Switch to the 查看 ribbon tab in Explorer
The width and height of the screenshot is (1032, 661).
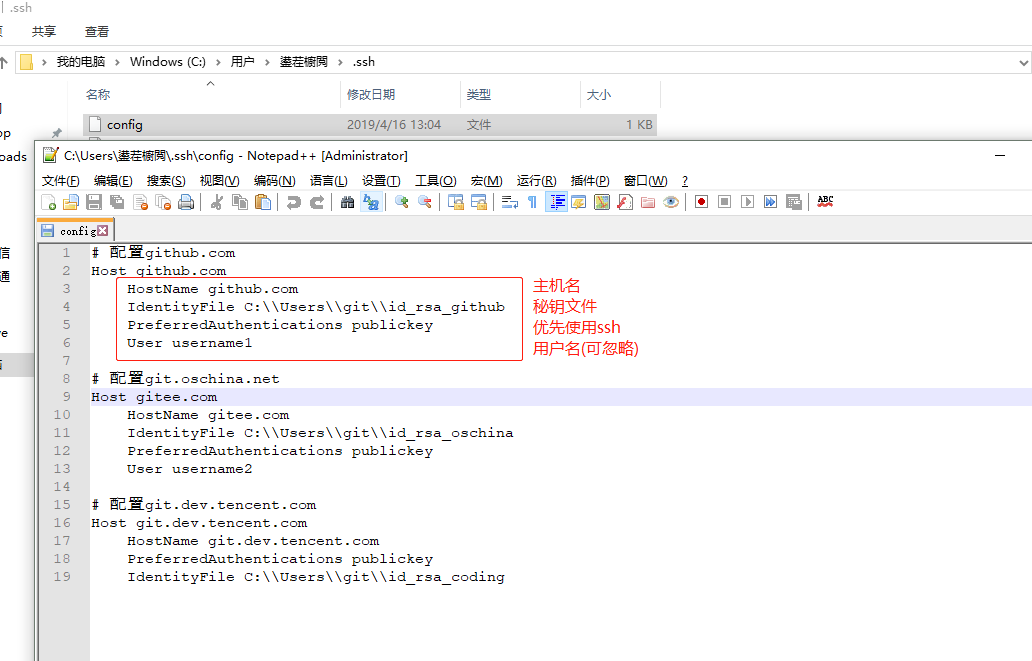(x=97, y=32)
